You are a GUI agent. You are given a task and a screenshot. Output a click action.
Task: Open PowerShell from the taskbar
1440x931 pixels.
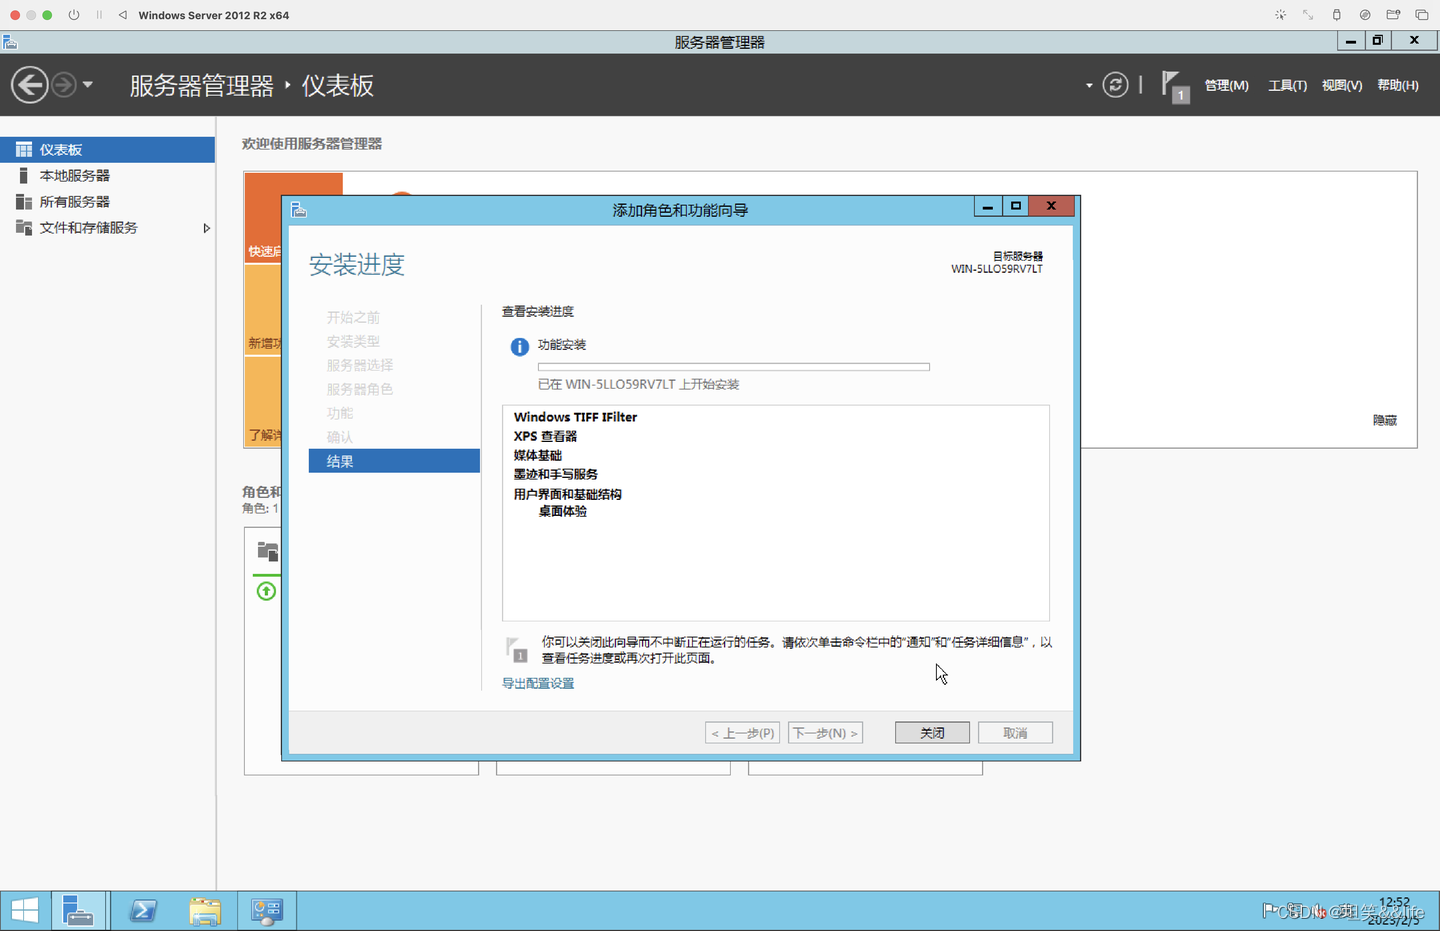click(143, 911)
